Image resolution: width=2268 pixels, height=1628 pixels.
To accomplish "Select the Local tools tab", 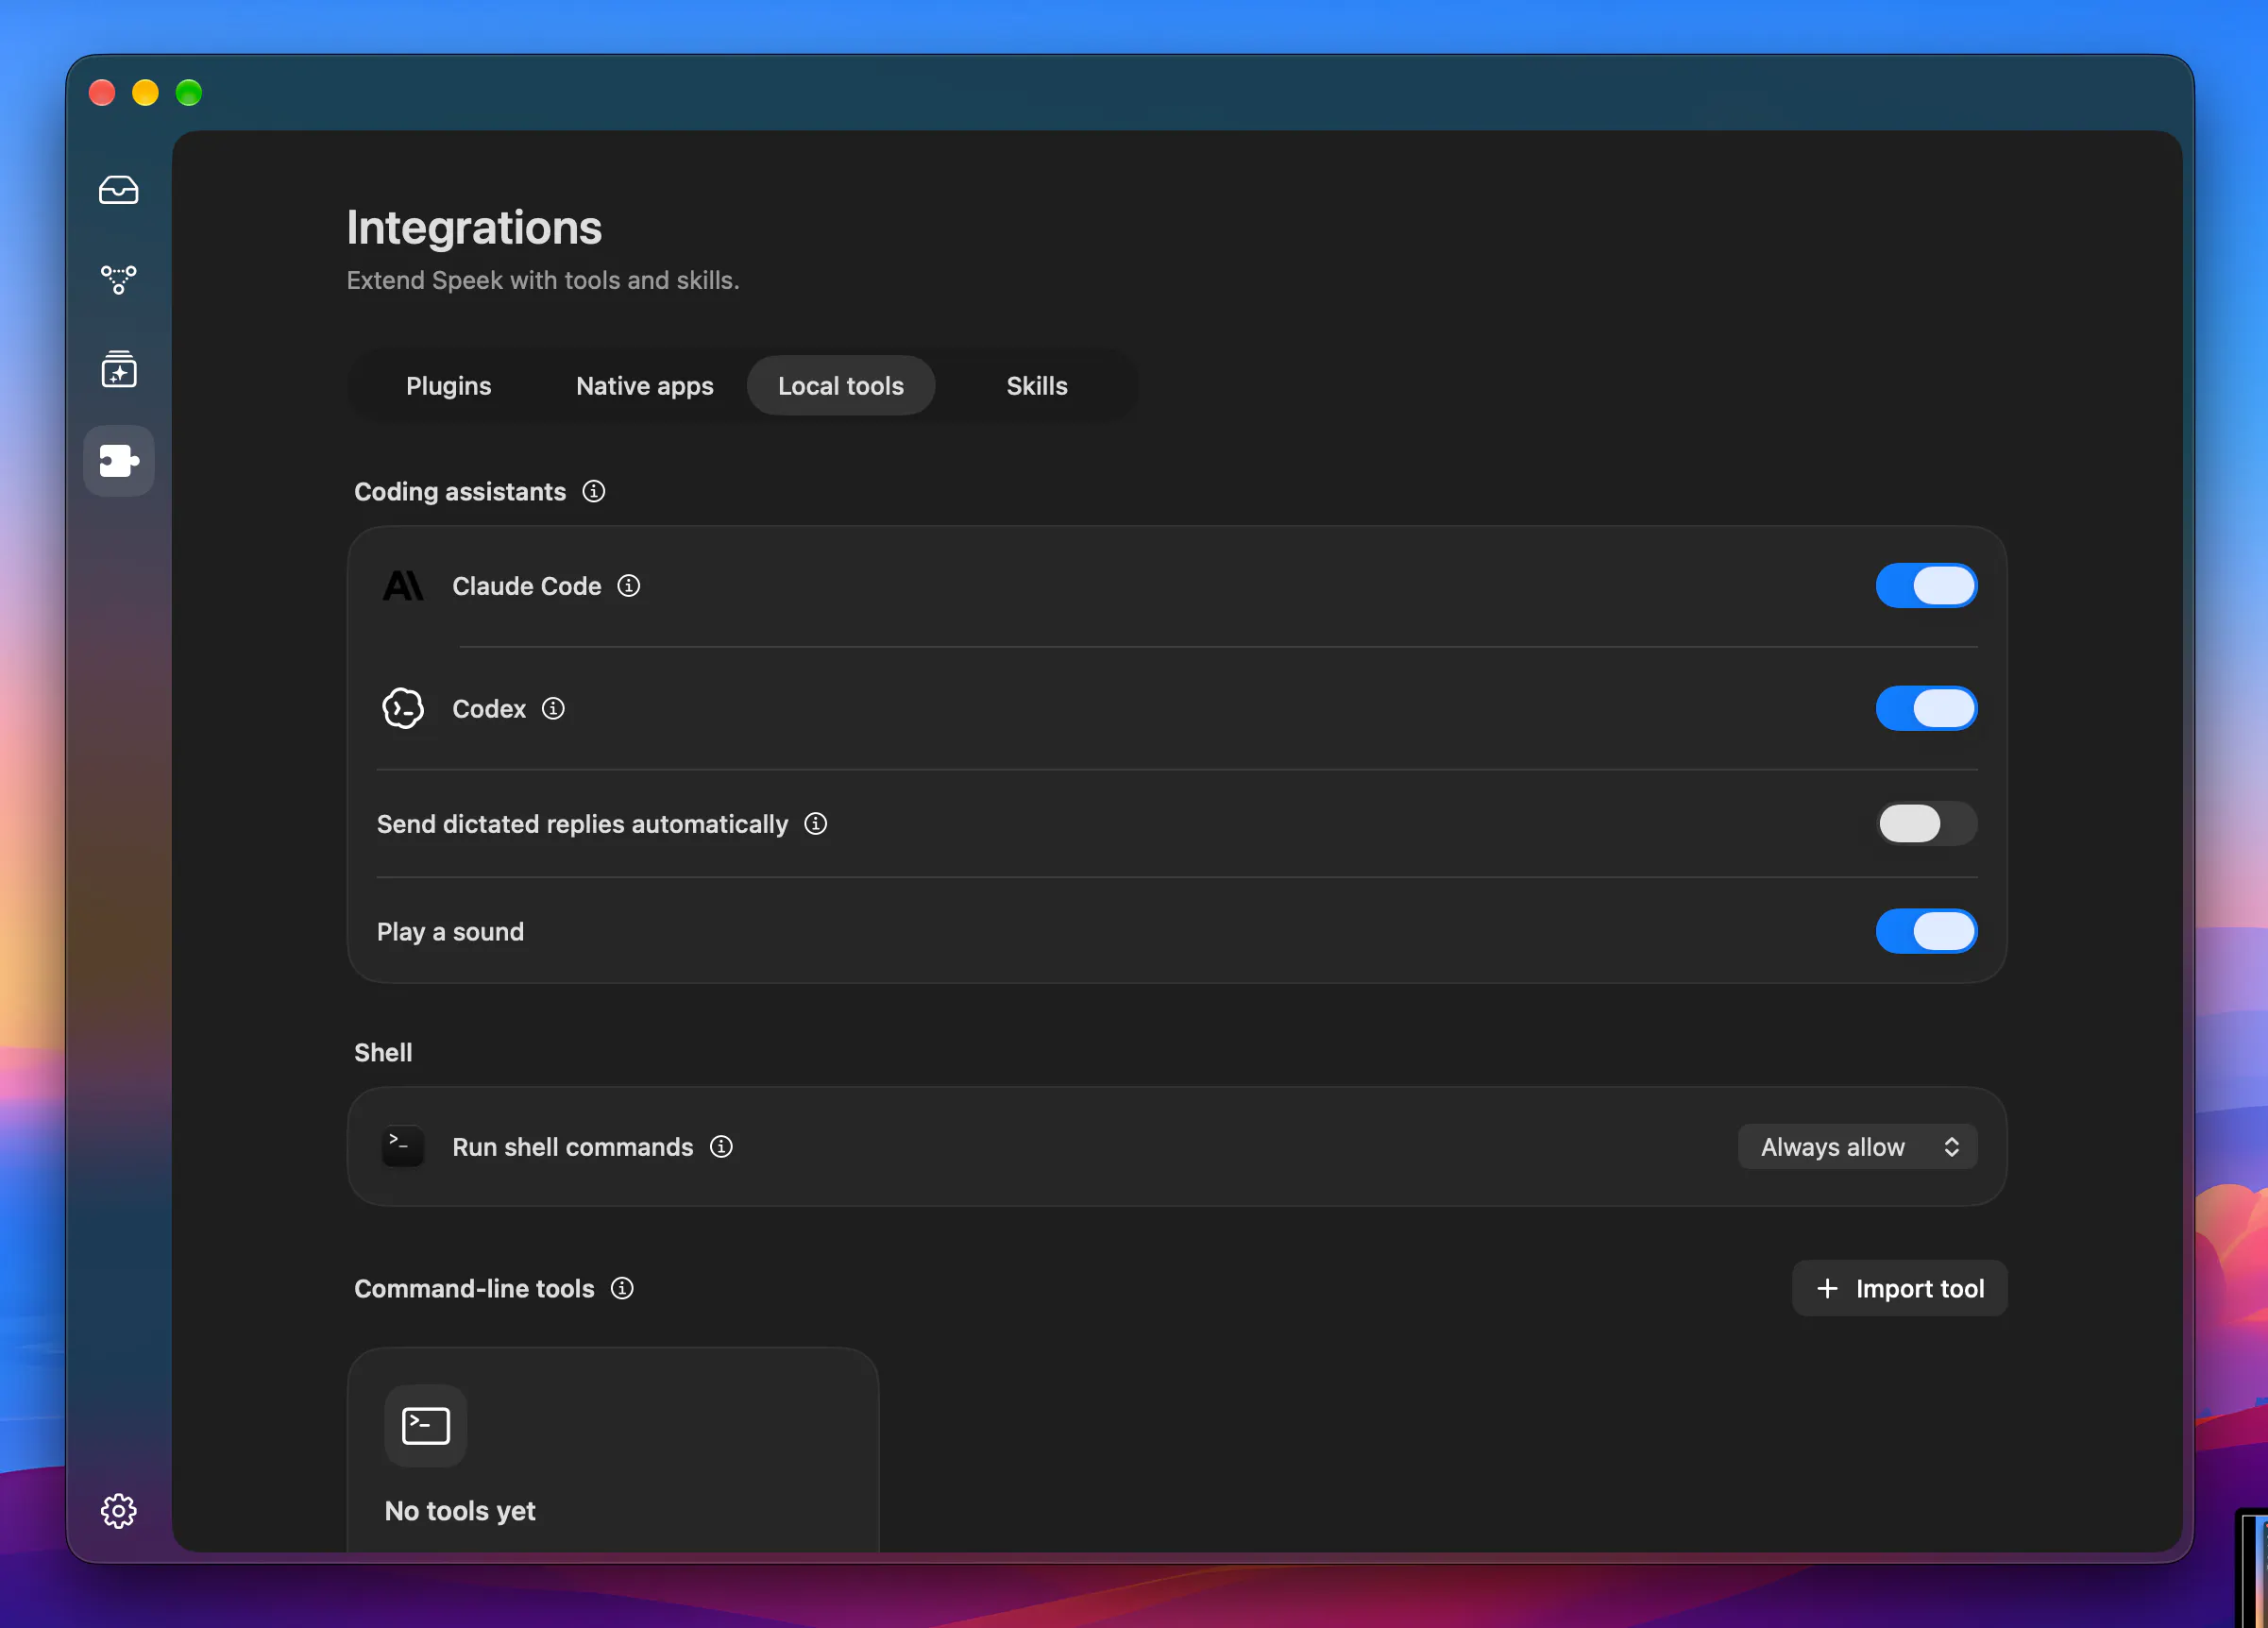I will tap(841, 386).
